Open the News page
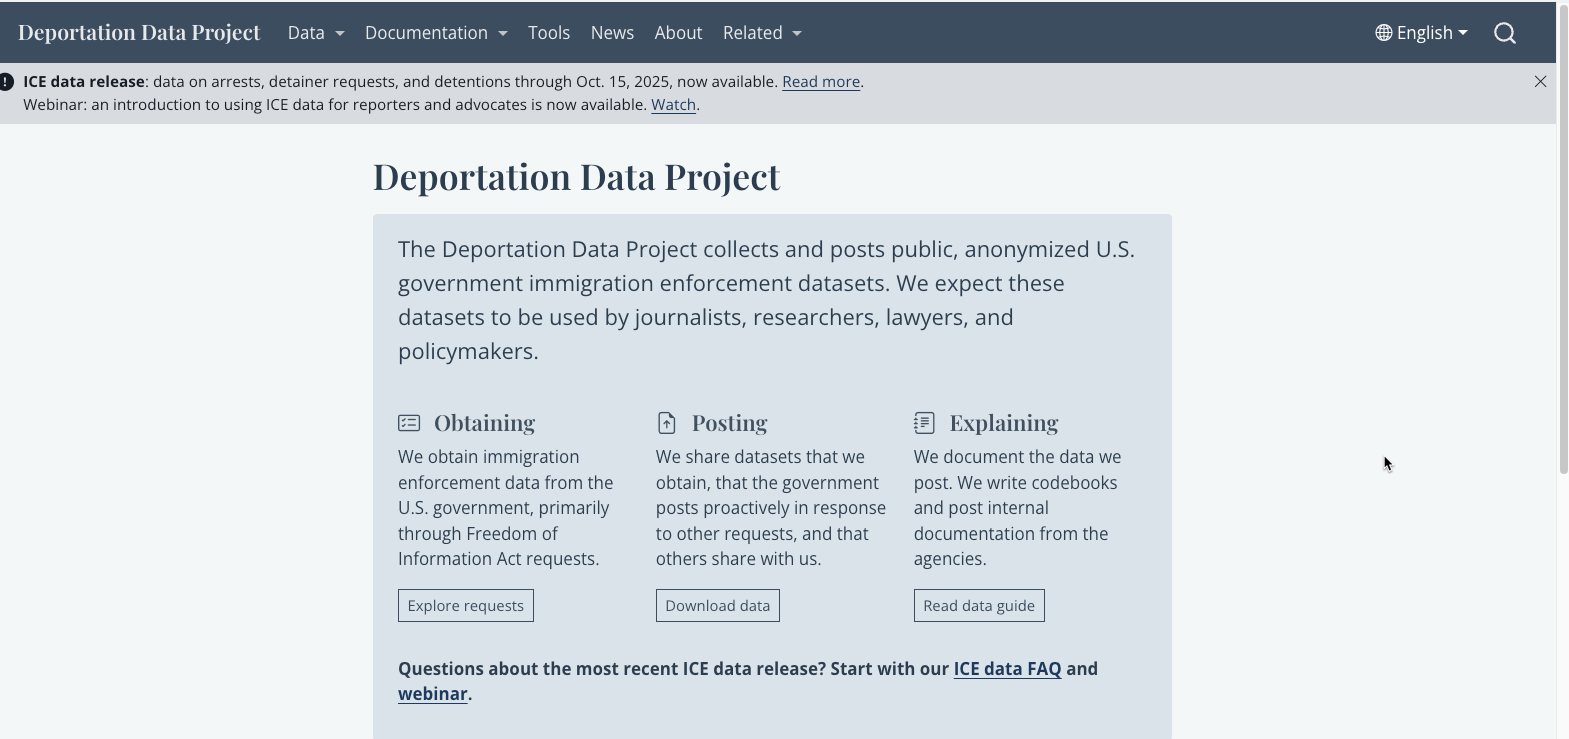Viewport: 1569px width, 739px height. [612, 33]
